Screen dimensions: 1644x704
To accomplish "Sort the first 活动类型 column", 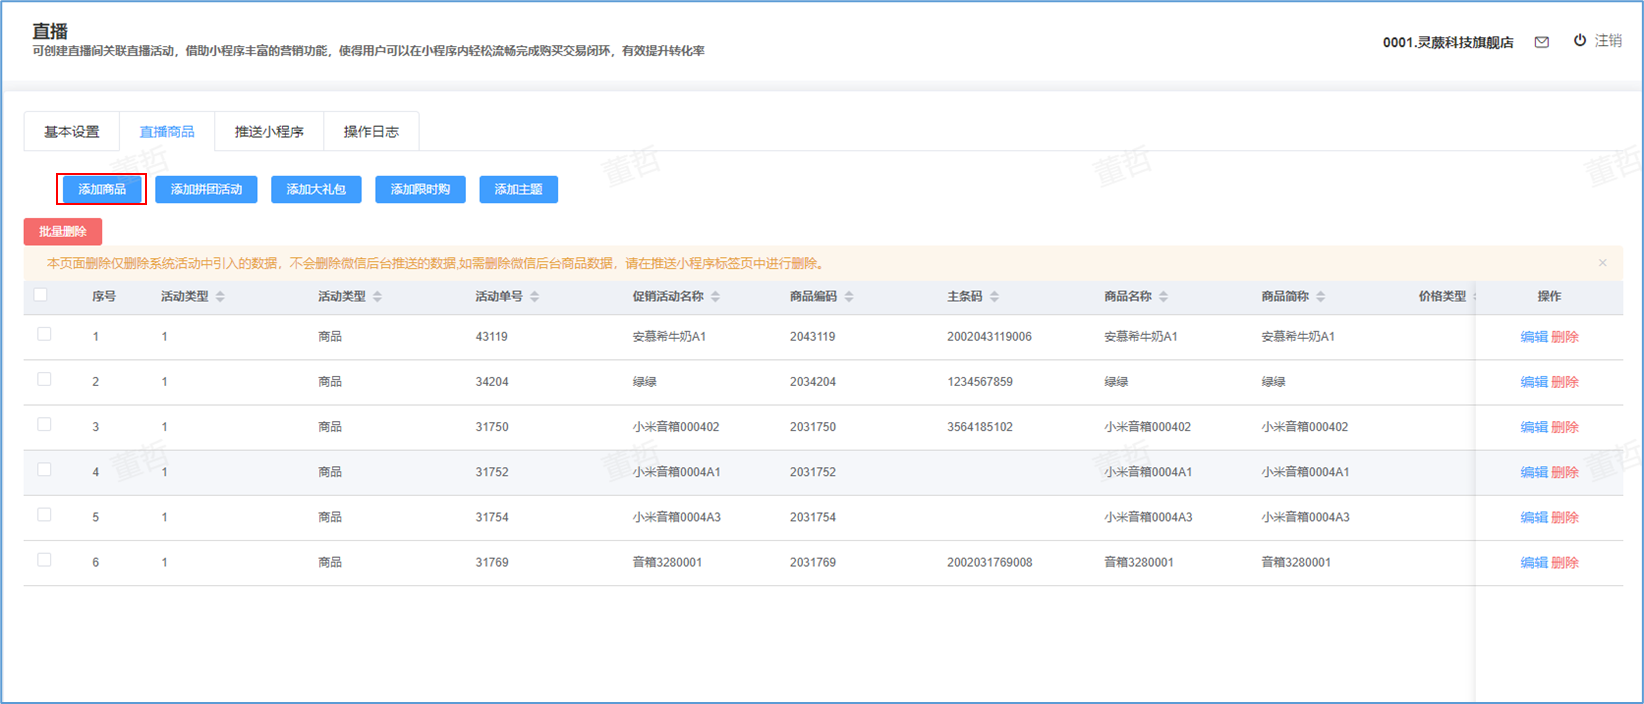I will [220, 297].
